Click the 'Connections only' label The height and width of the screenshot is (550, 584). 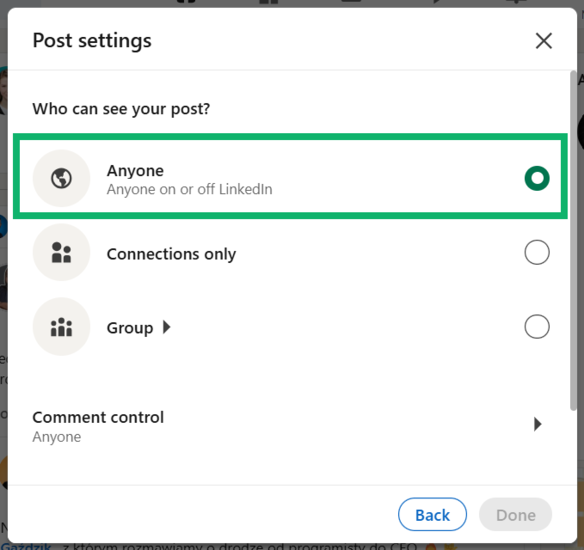(x=171, y=254)
